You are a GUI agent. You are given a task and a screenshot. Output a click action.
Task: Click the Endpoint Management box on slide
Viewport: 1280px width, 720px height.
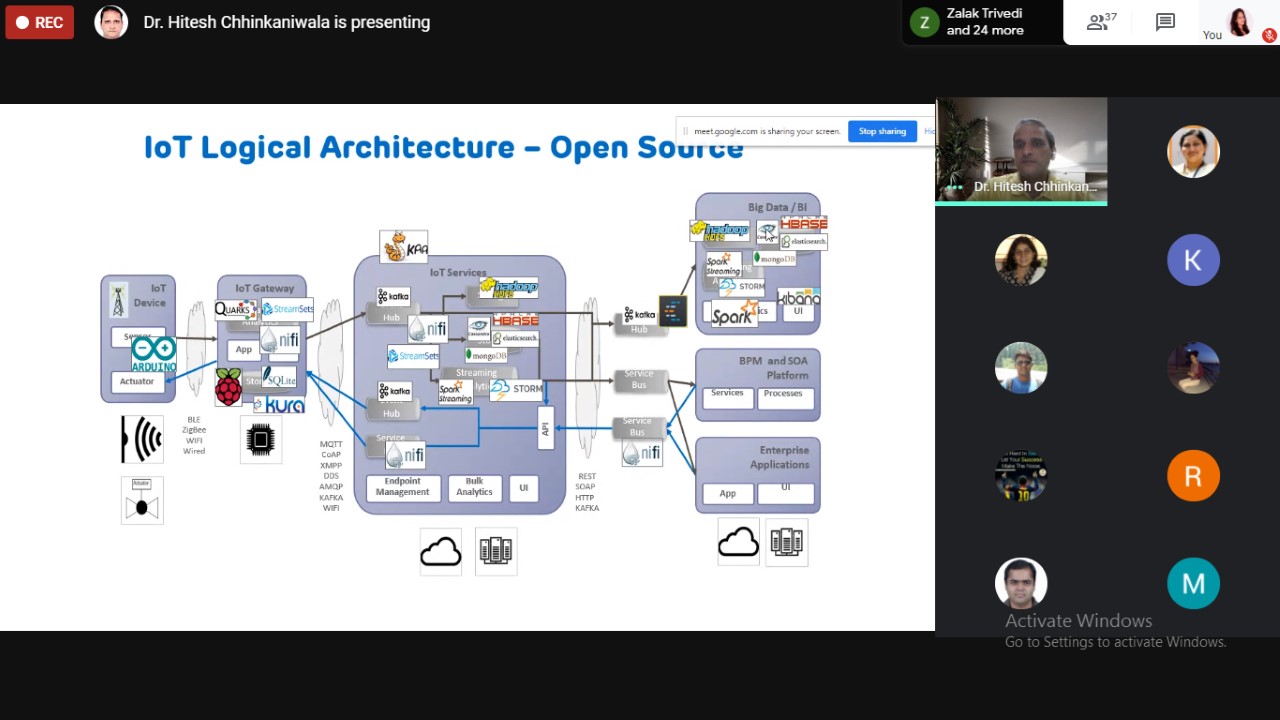pyautogui.click(x=403, y=487)
